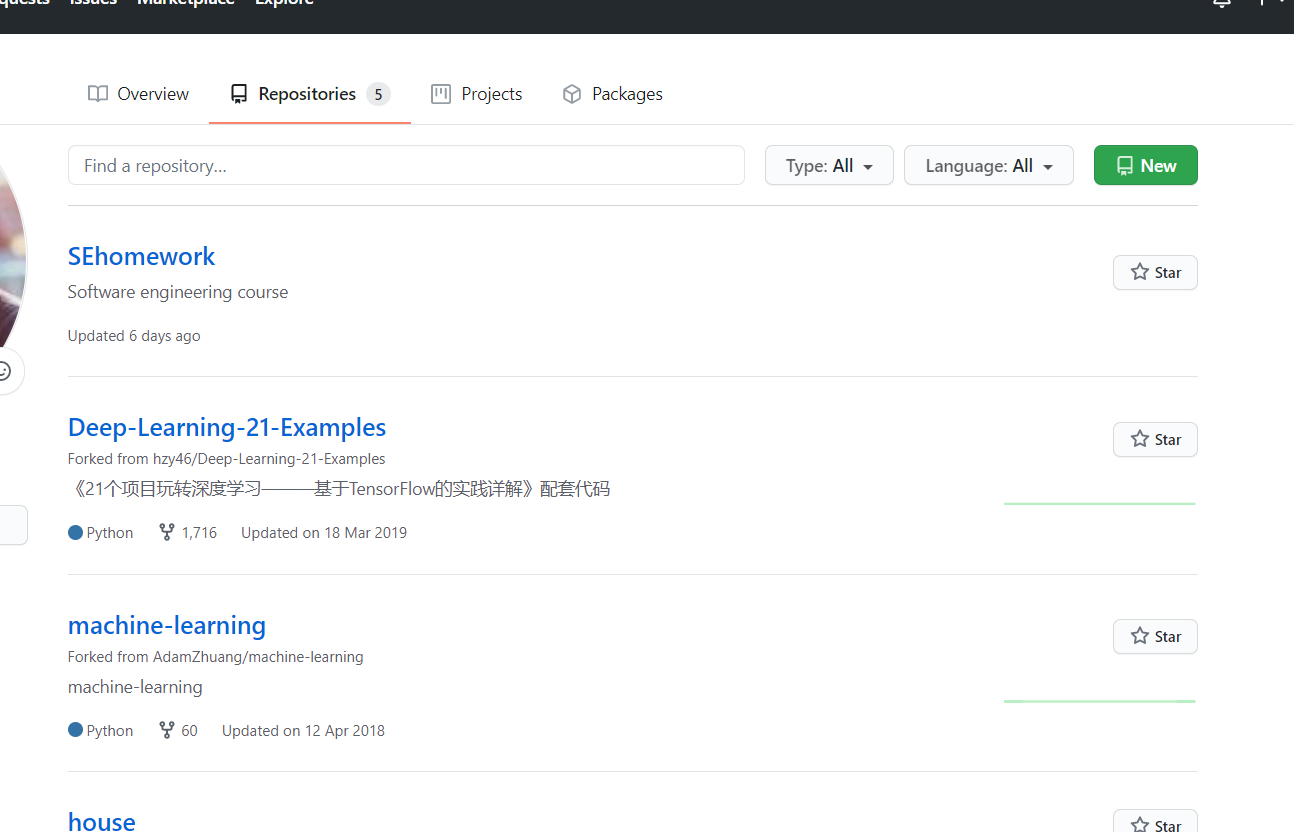
Task: Click the green New repository button
Action: point(1145,165)
